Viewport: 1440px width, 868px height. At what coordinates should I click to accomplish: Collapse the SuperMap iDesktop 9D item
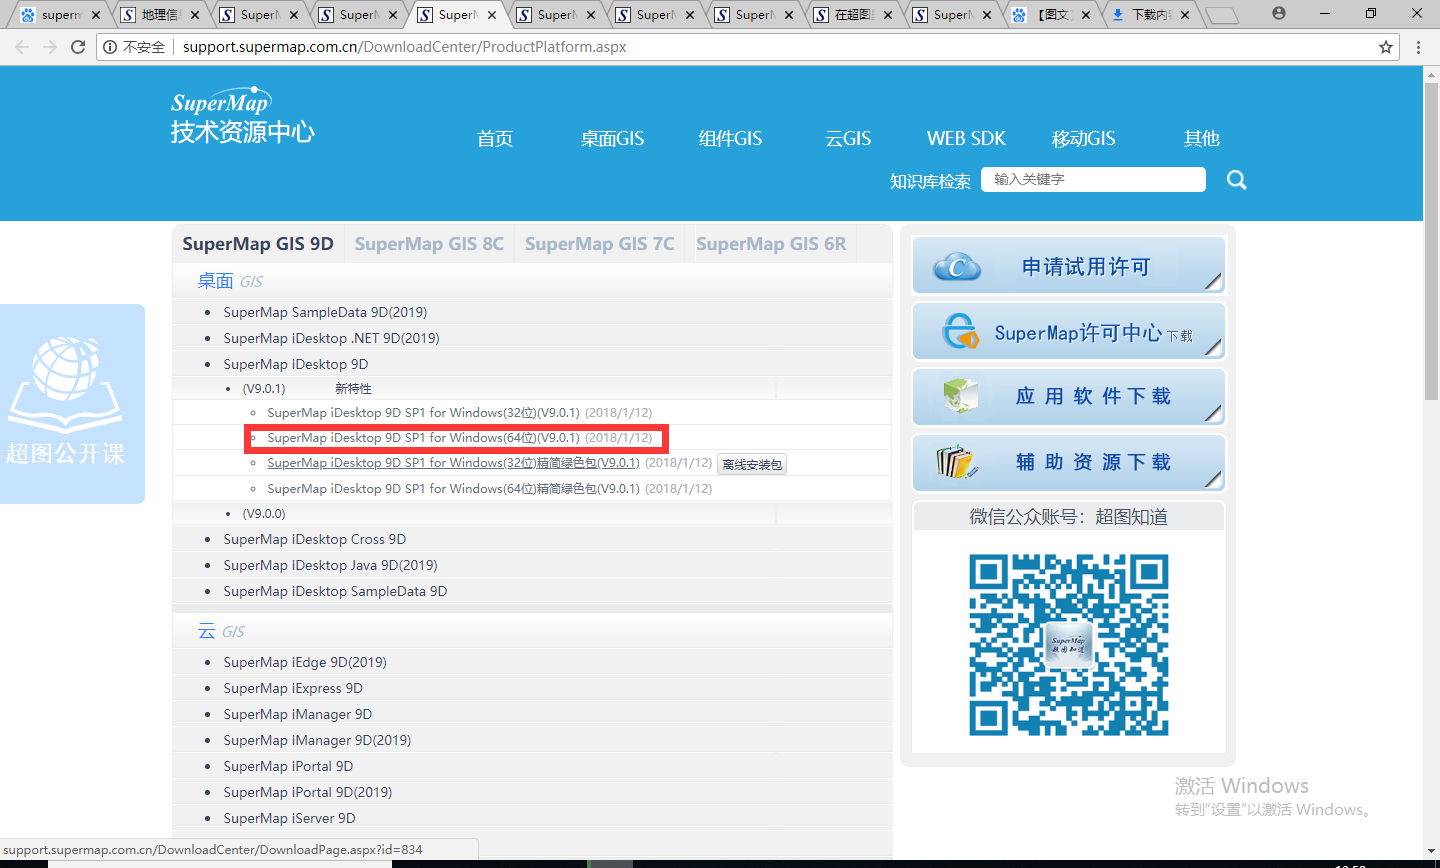296,364
